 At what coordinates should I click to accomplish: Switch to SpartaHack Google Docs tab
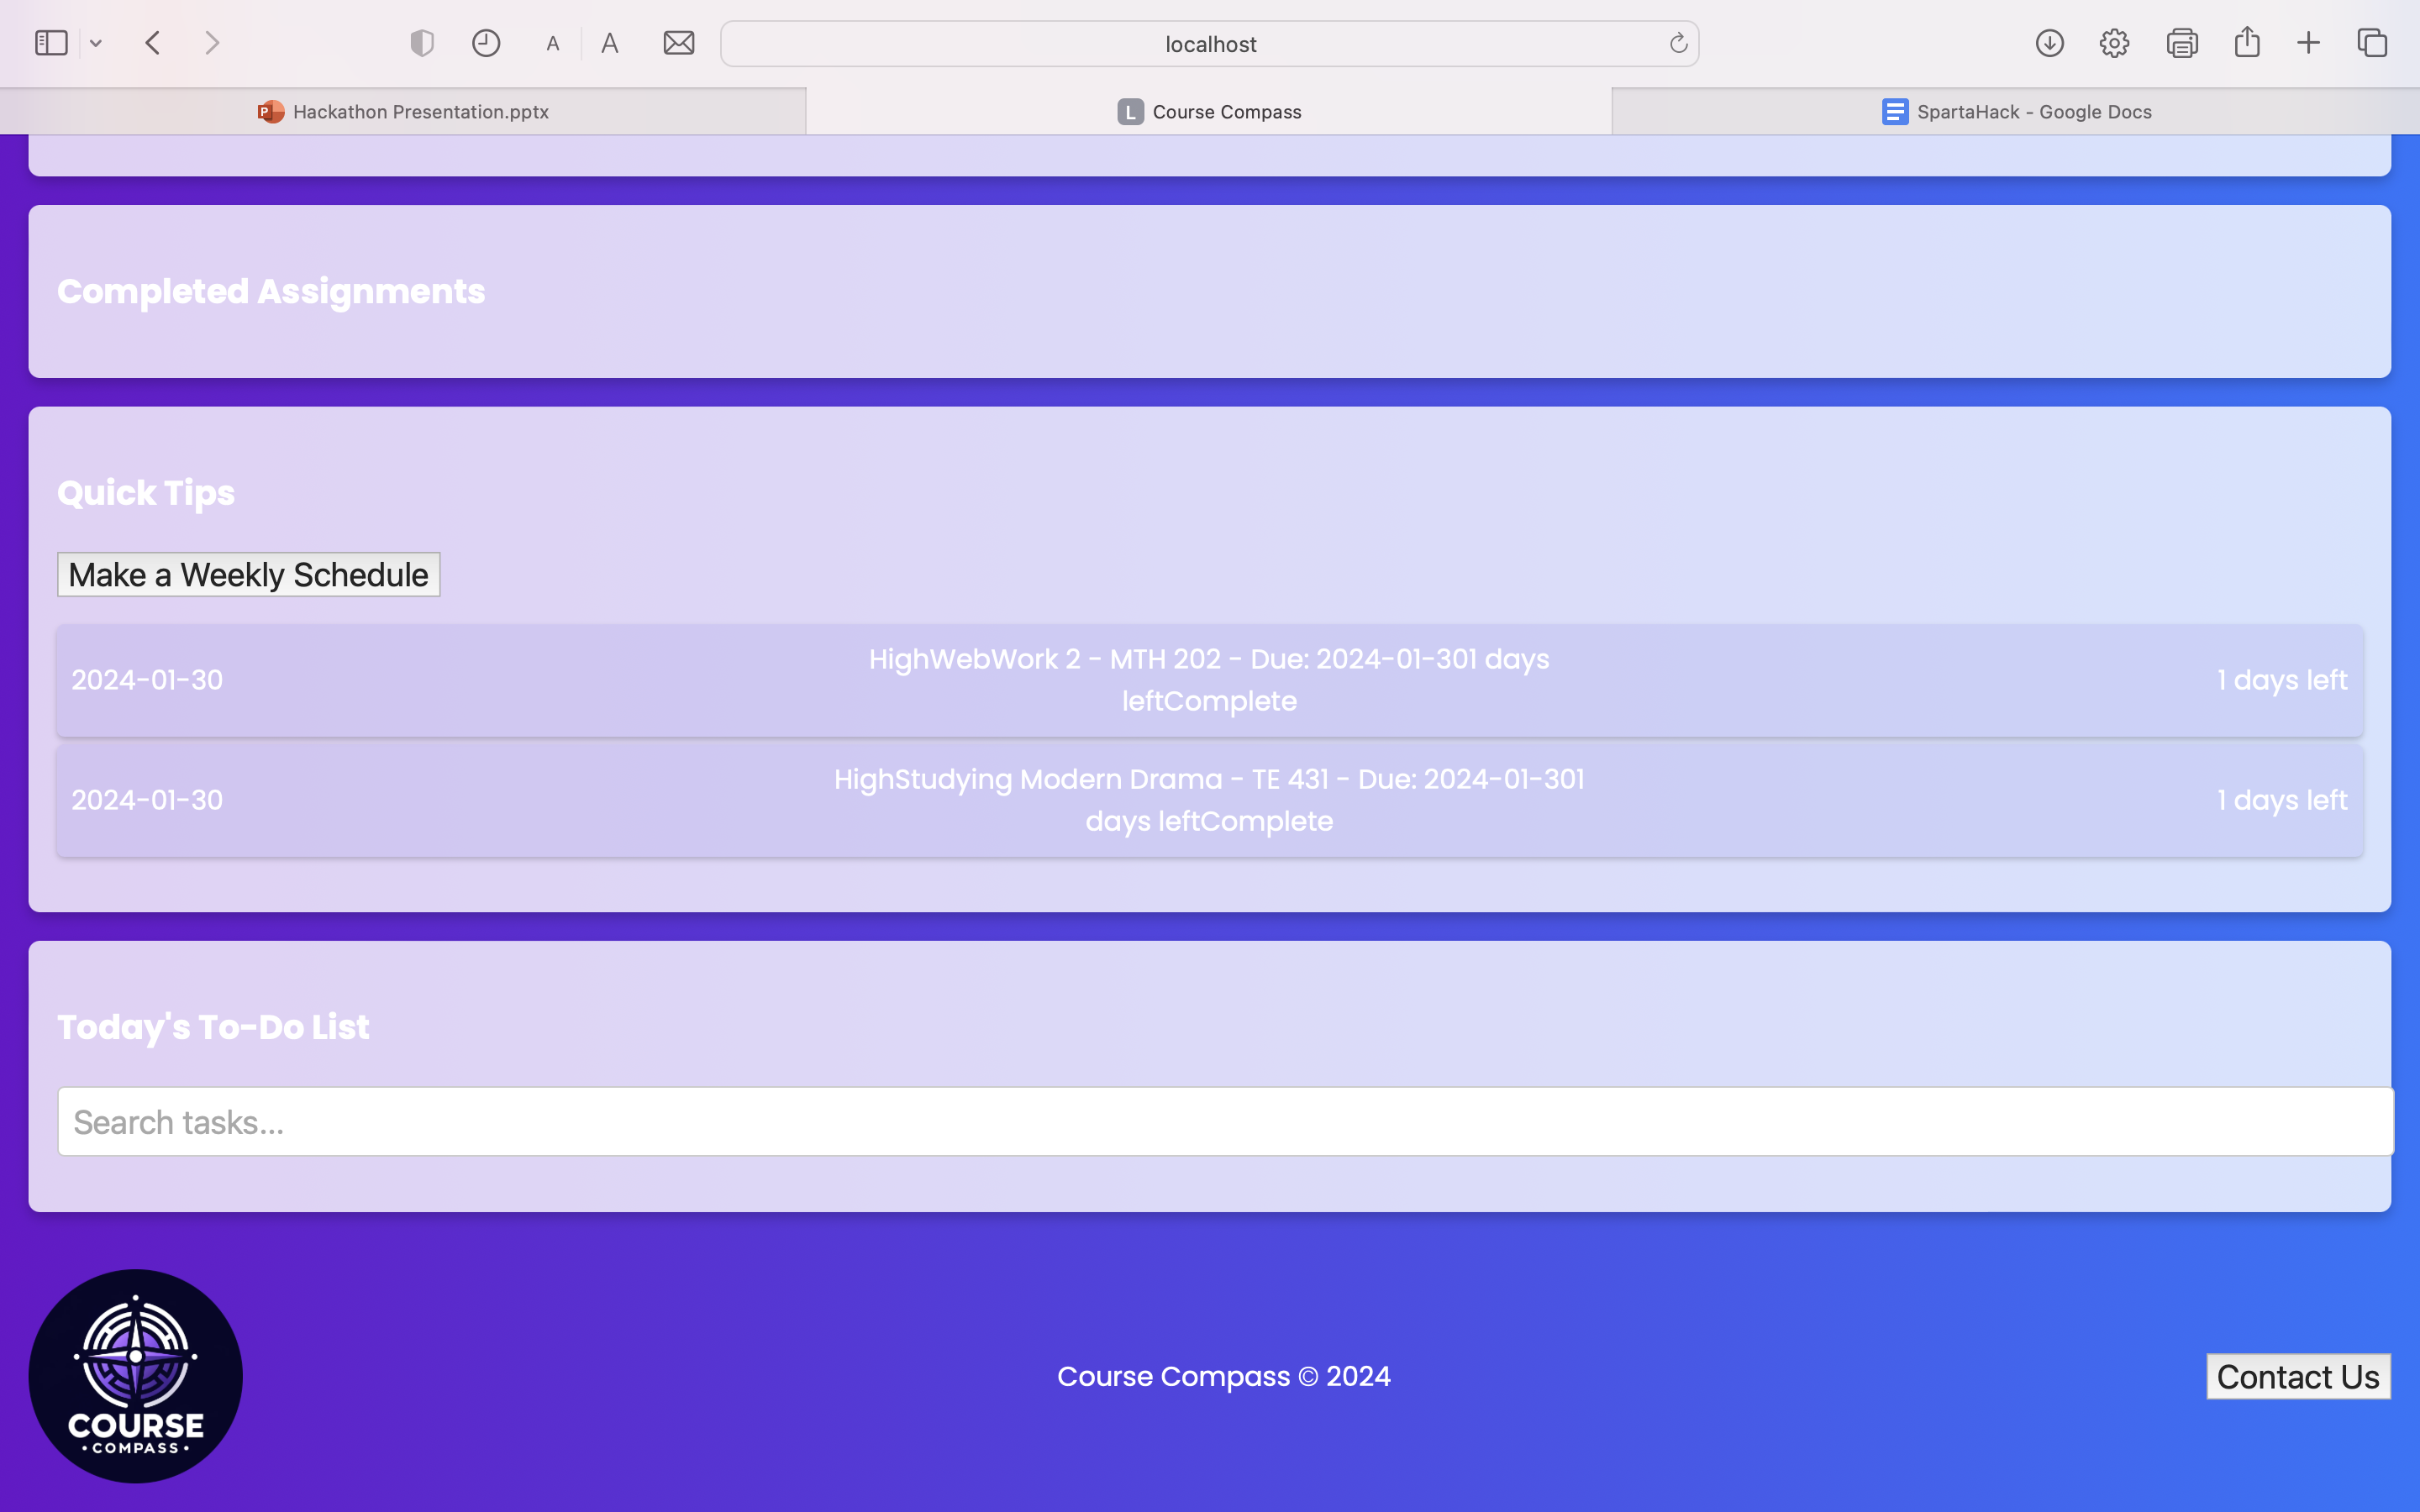click(2016, 112)
